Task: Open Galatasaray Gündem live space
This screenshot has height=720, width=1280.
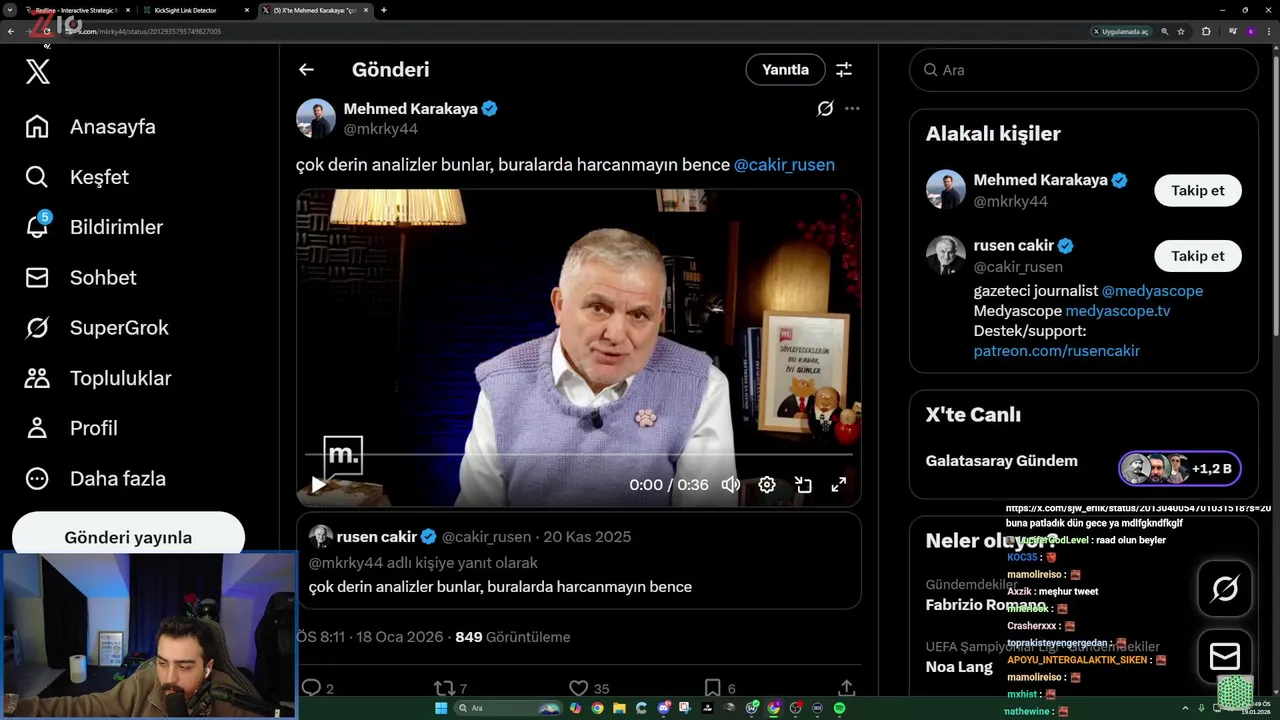Action: (x=1002, y=461)
